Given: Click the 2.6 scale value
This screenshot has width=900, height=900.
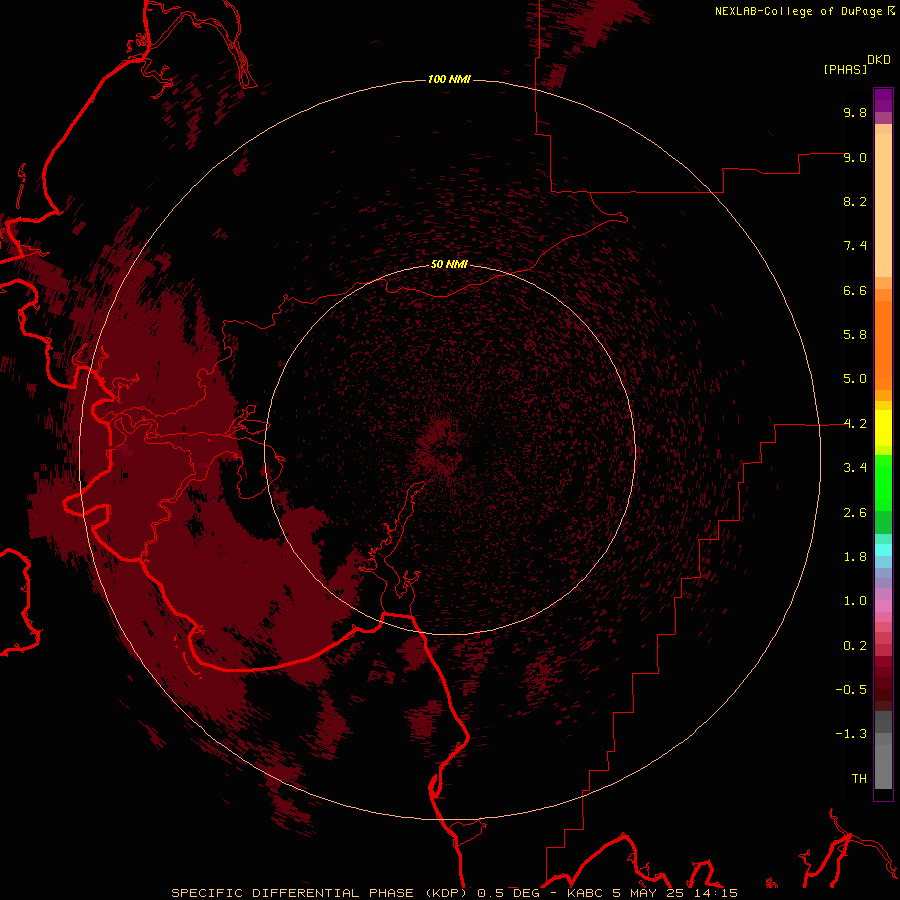Looking at the screenshot, I should pos(855,513).
